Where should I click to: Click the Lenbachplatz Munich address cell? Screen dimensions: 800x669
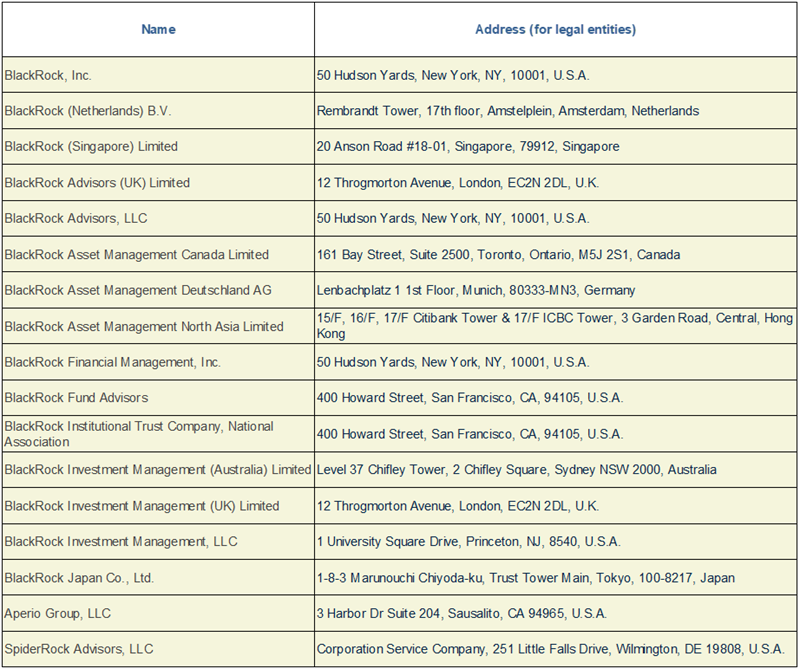pyautogui.click(x=555, y=290)
